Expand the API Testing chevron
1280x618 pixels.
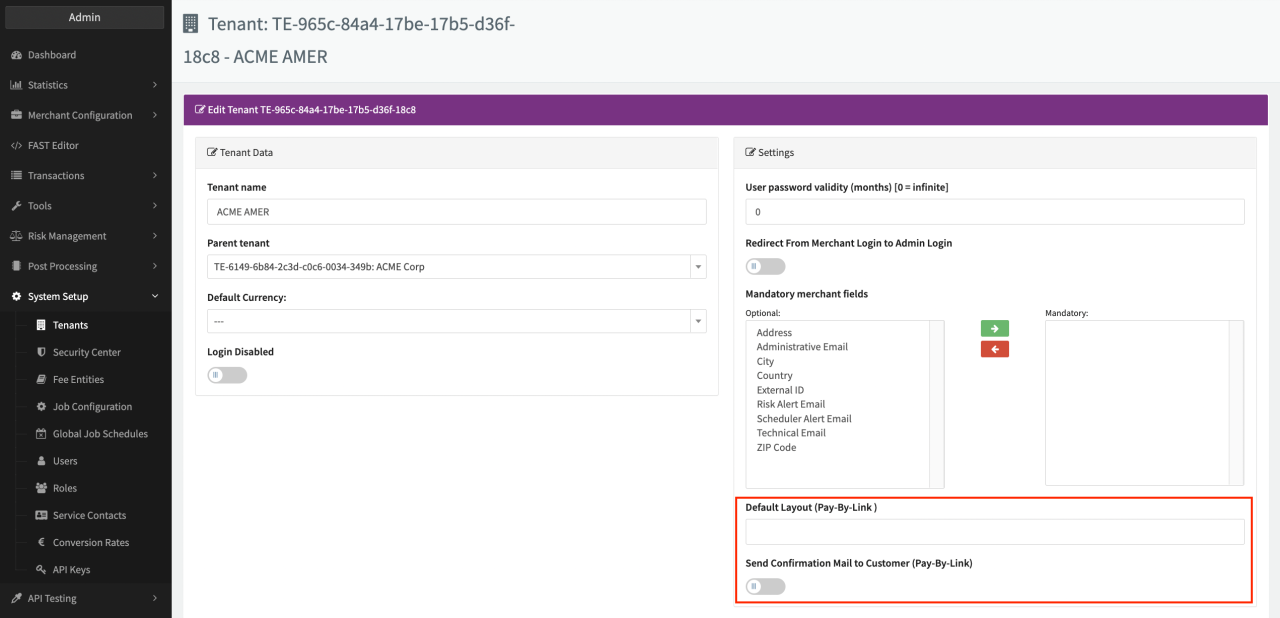click(155, 598)
